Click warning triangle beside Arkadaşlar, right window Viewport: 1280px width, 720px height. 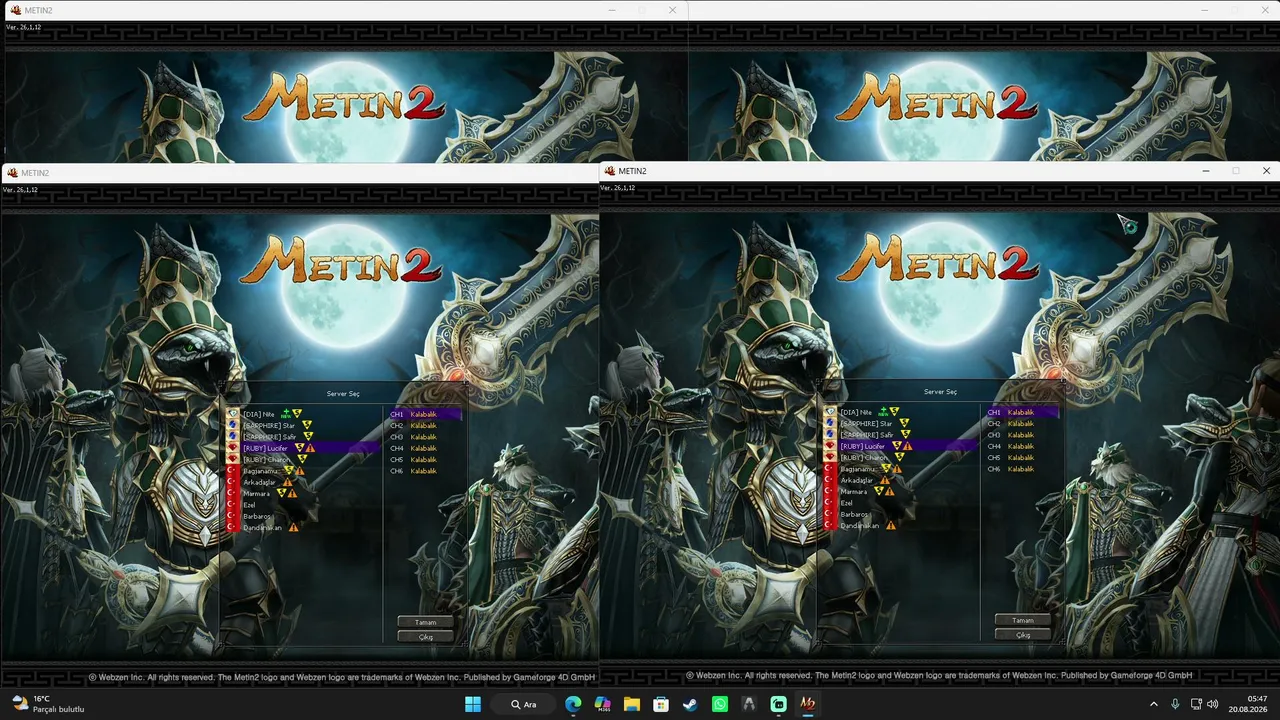pyautogui.click(x=885, y=480)
